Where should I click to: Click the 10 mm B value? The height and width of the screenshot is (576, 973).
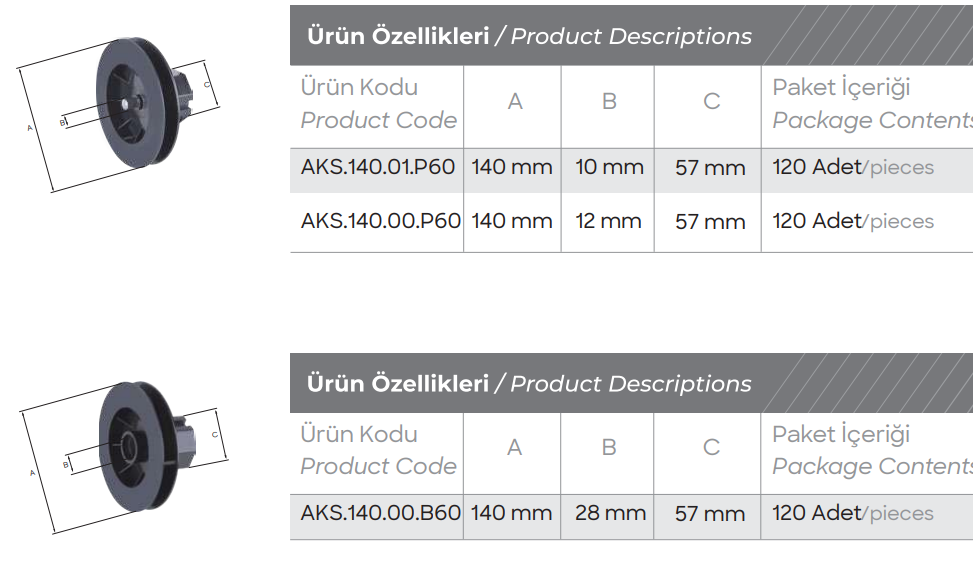[609, 167]
